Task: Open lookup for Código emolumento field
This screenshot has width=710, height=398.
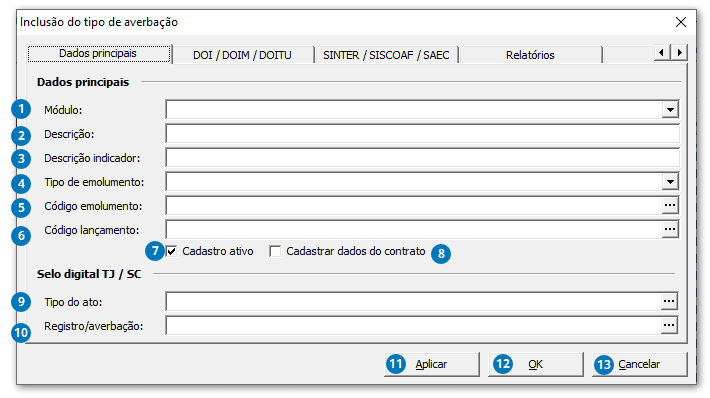Action: coord(670,206)
